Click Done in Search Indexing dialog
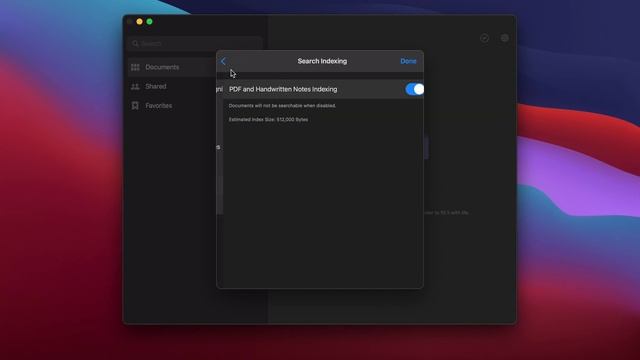The height and width of the screenshot is (360, 640). (408, 61)
